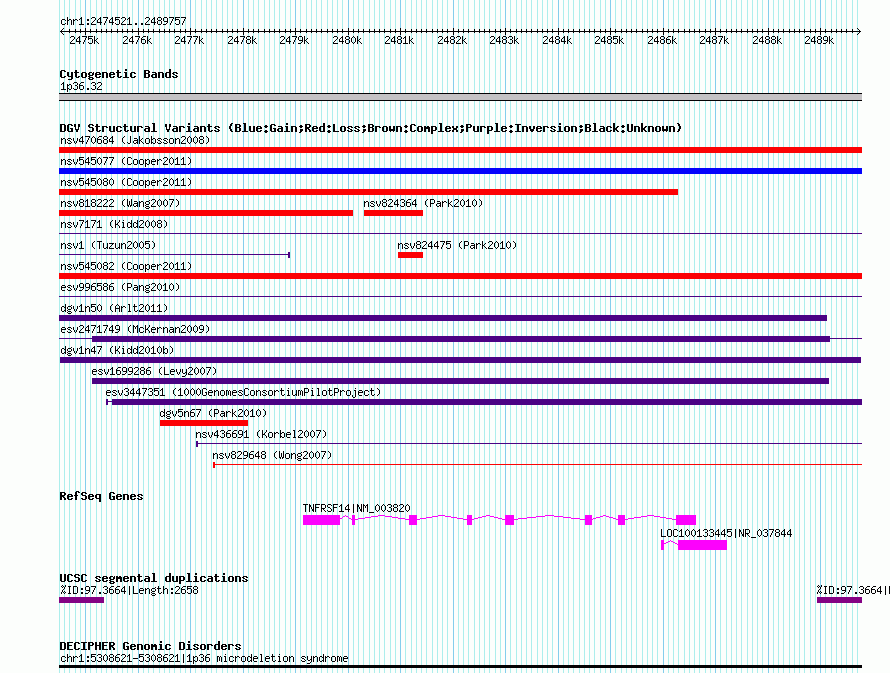Click the 2482k ruler tick
This screenshot has height=673, width=890.
coord(452,40)
